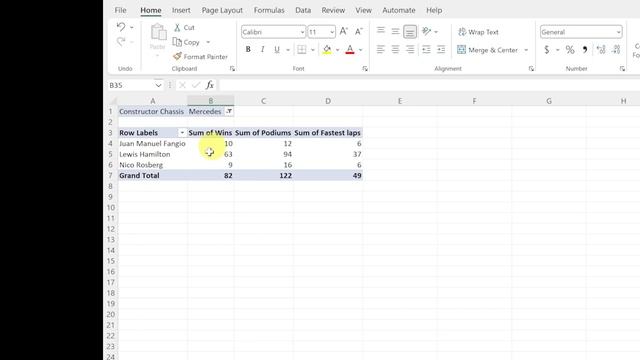Viewport: 640px width, 360px height.
Task: Open Row Labels filter dropdown
Action: tap(182, 133)
